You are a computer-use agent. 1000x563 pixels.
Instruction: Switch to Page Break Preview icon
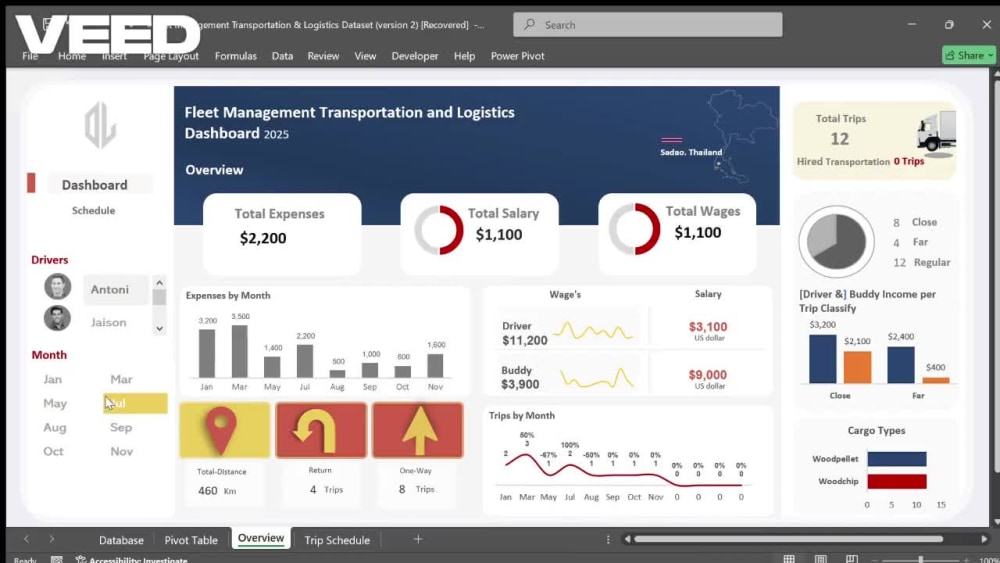point(851,559)
